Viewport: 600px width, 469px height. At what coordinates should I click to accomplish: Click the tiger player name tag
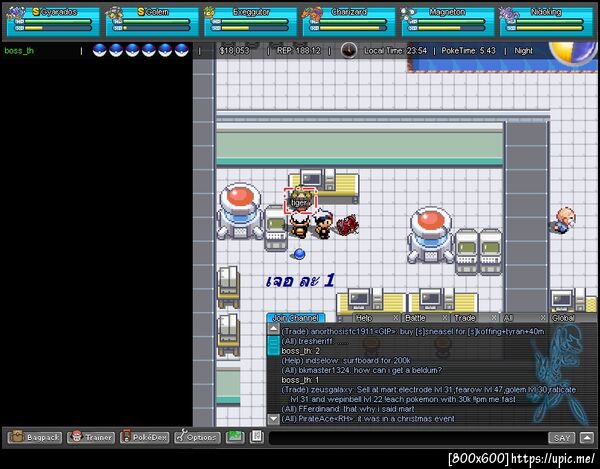click(300, 202)
